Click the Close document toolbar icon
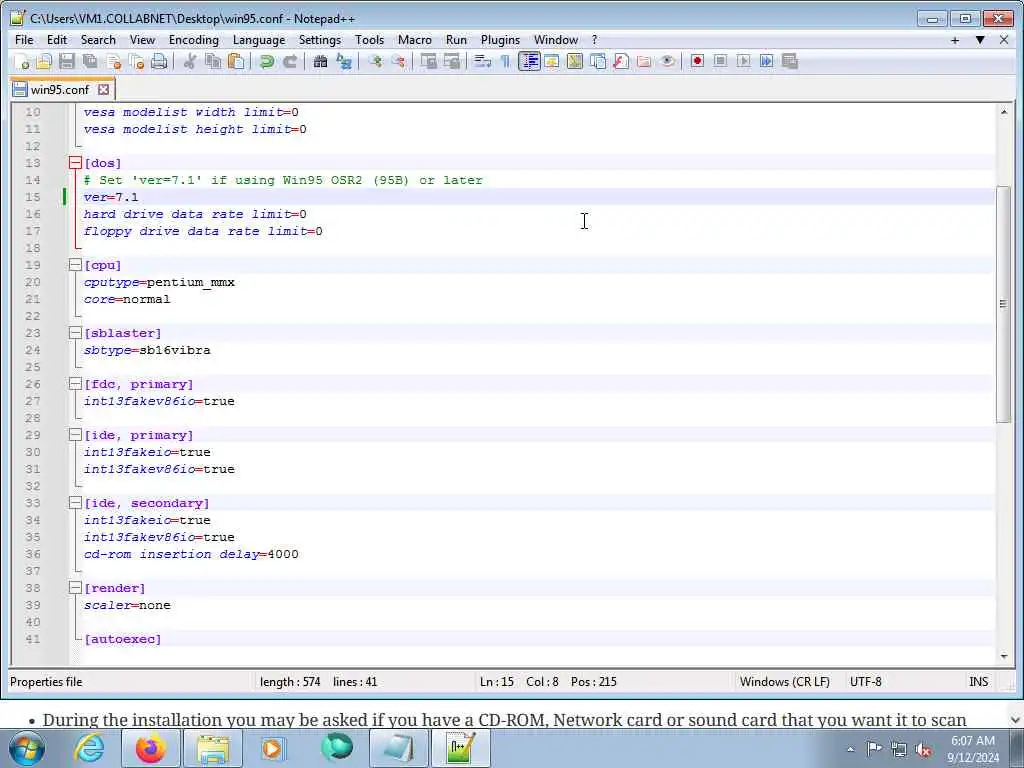This screenshot has height=768, width=1024. tap(114, 61)
